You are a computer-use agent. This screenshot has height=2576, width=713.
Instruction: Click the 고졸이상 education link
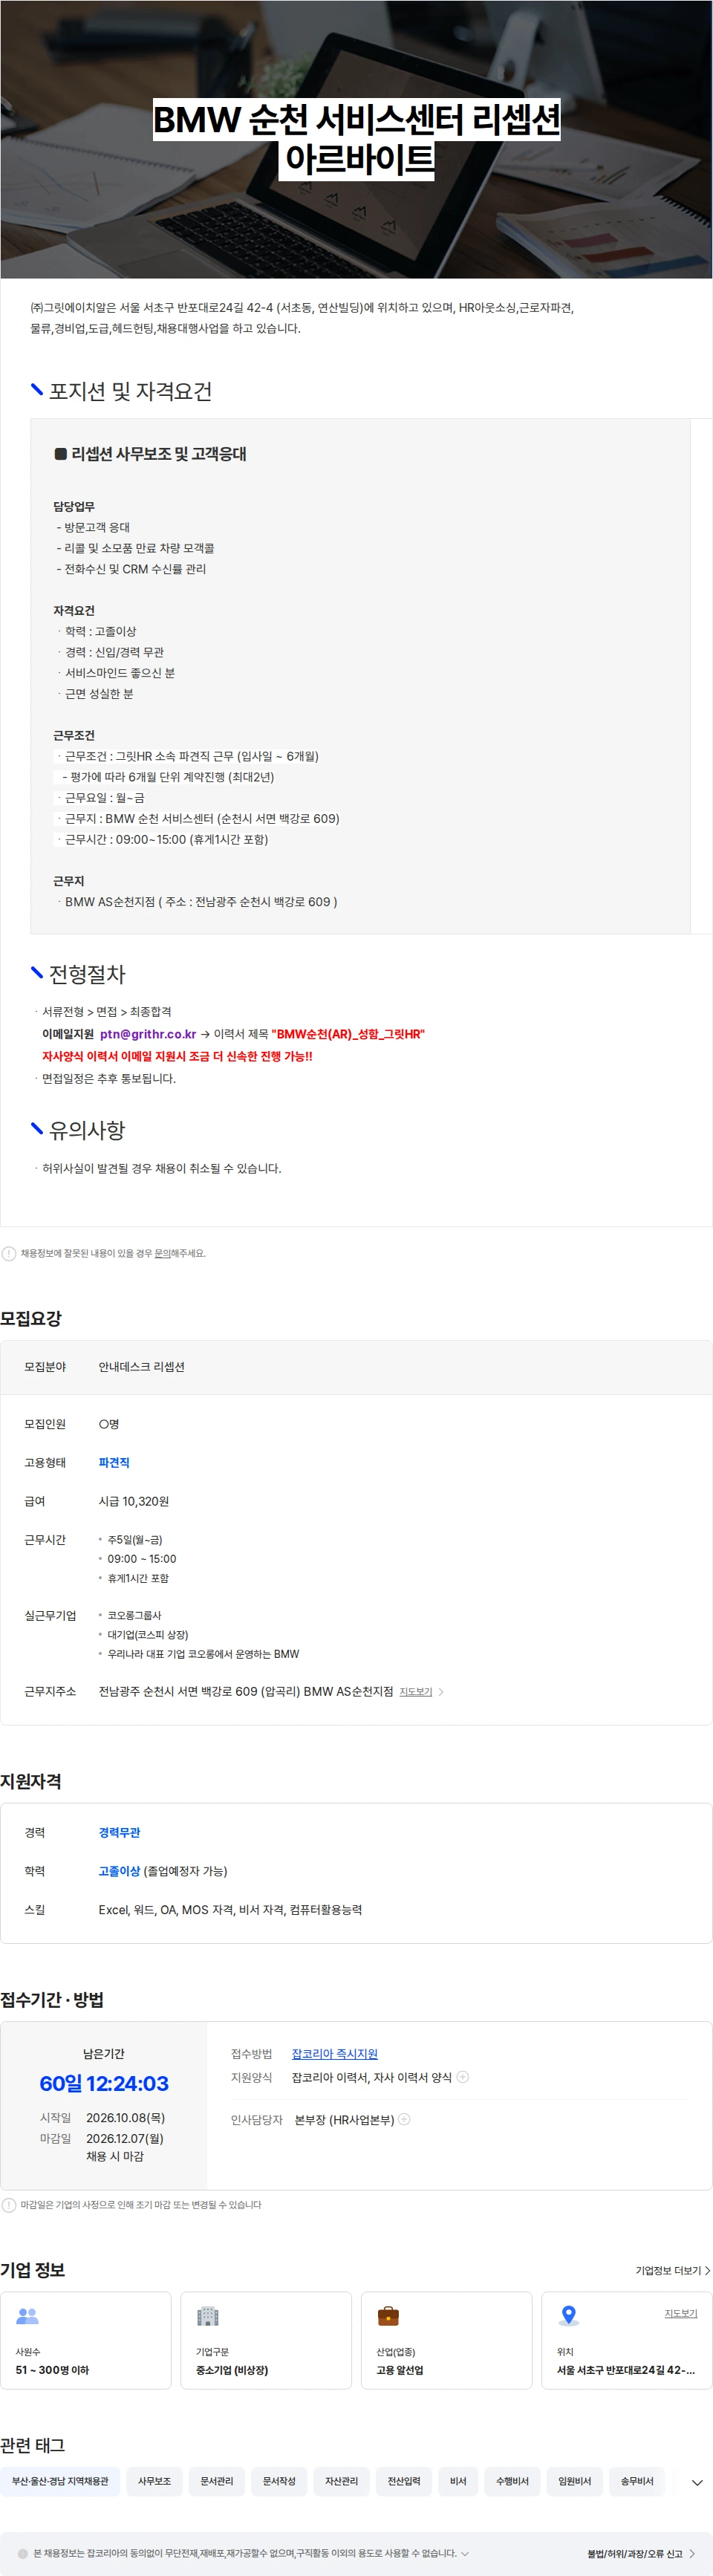click(119, 1871)
